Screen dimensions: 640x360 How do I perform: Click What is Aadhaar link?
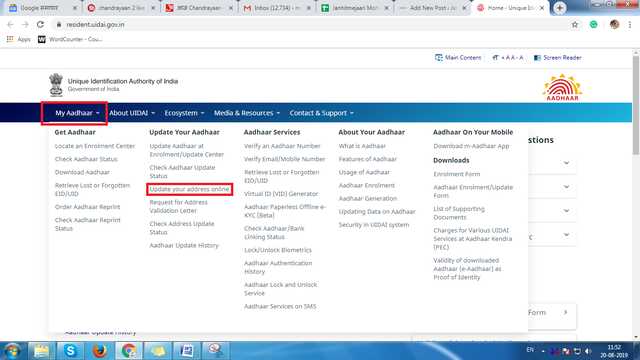362,146
